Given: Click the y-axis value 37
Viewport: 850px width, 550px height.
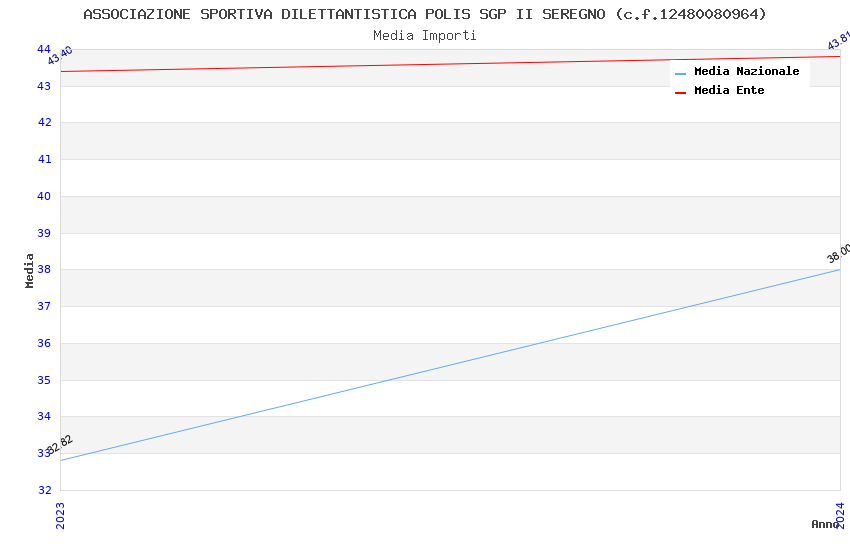Looking at the screenshot, I should (x=44, y=306).
